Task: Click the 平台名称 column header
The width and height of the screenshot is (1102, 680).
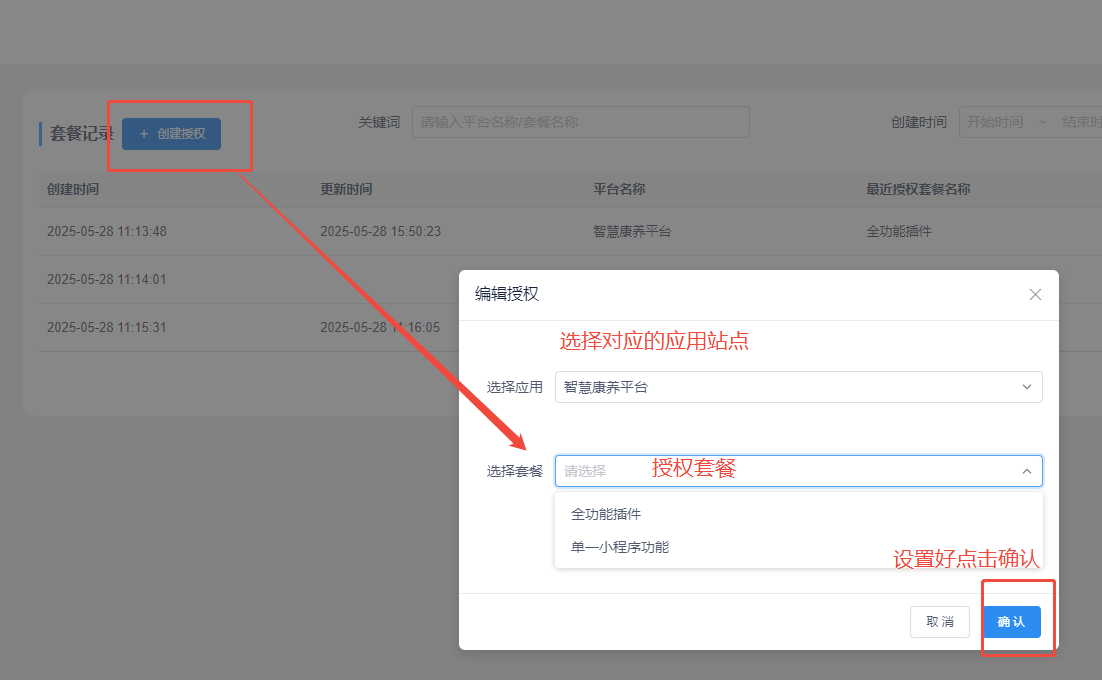Action: [x=619, y=189]
